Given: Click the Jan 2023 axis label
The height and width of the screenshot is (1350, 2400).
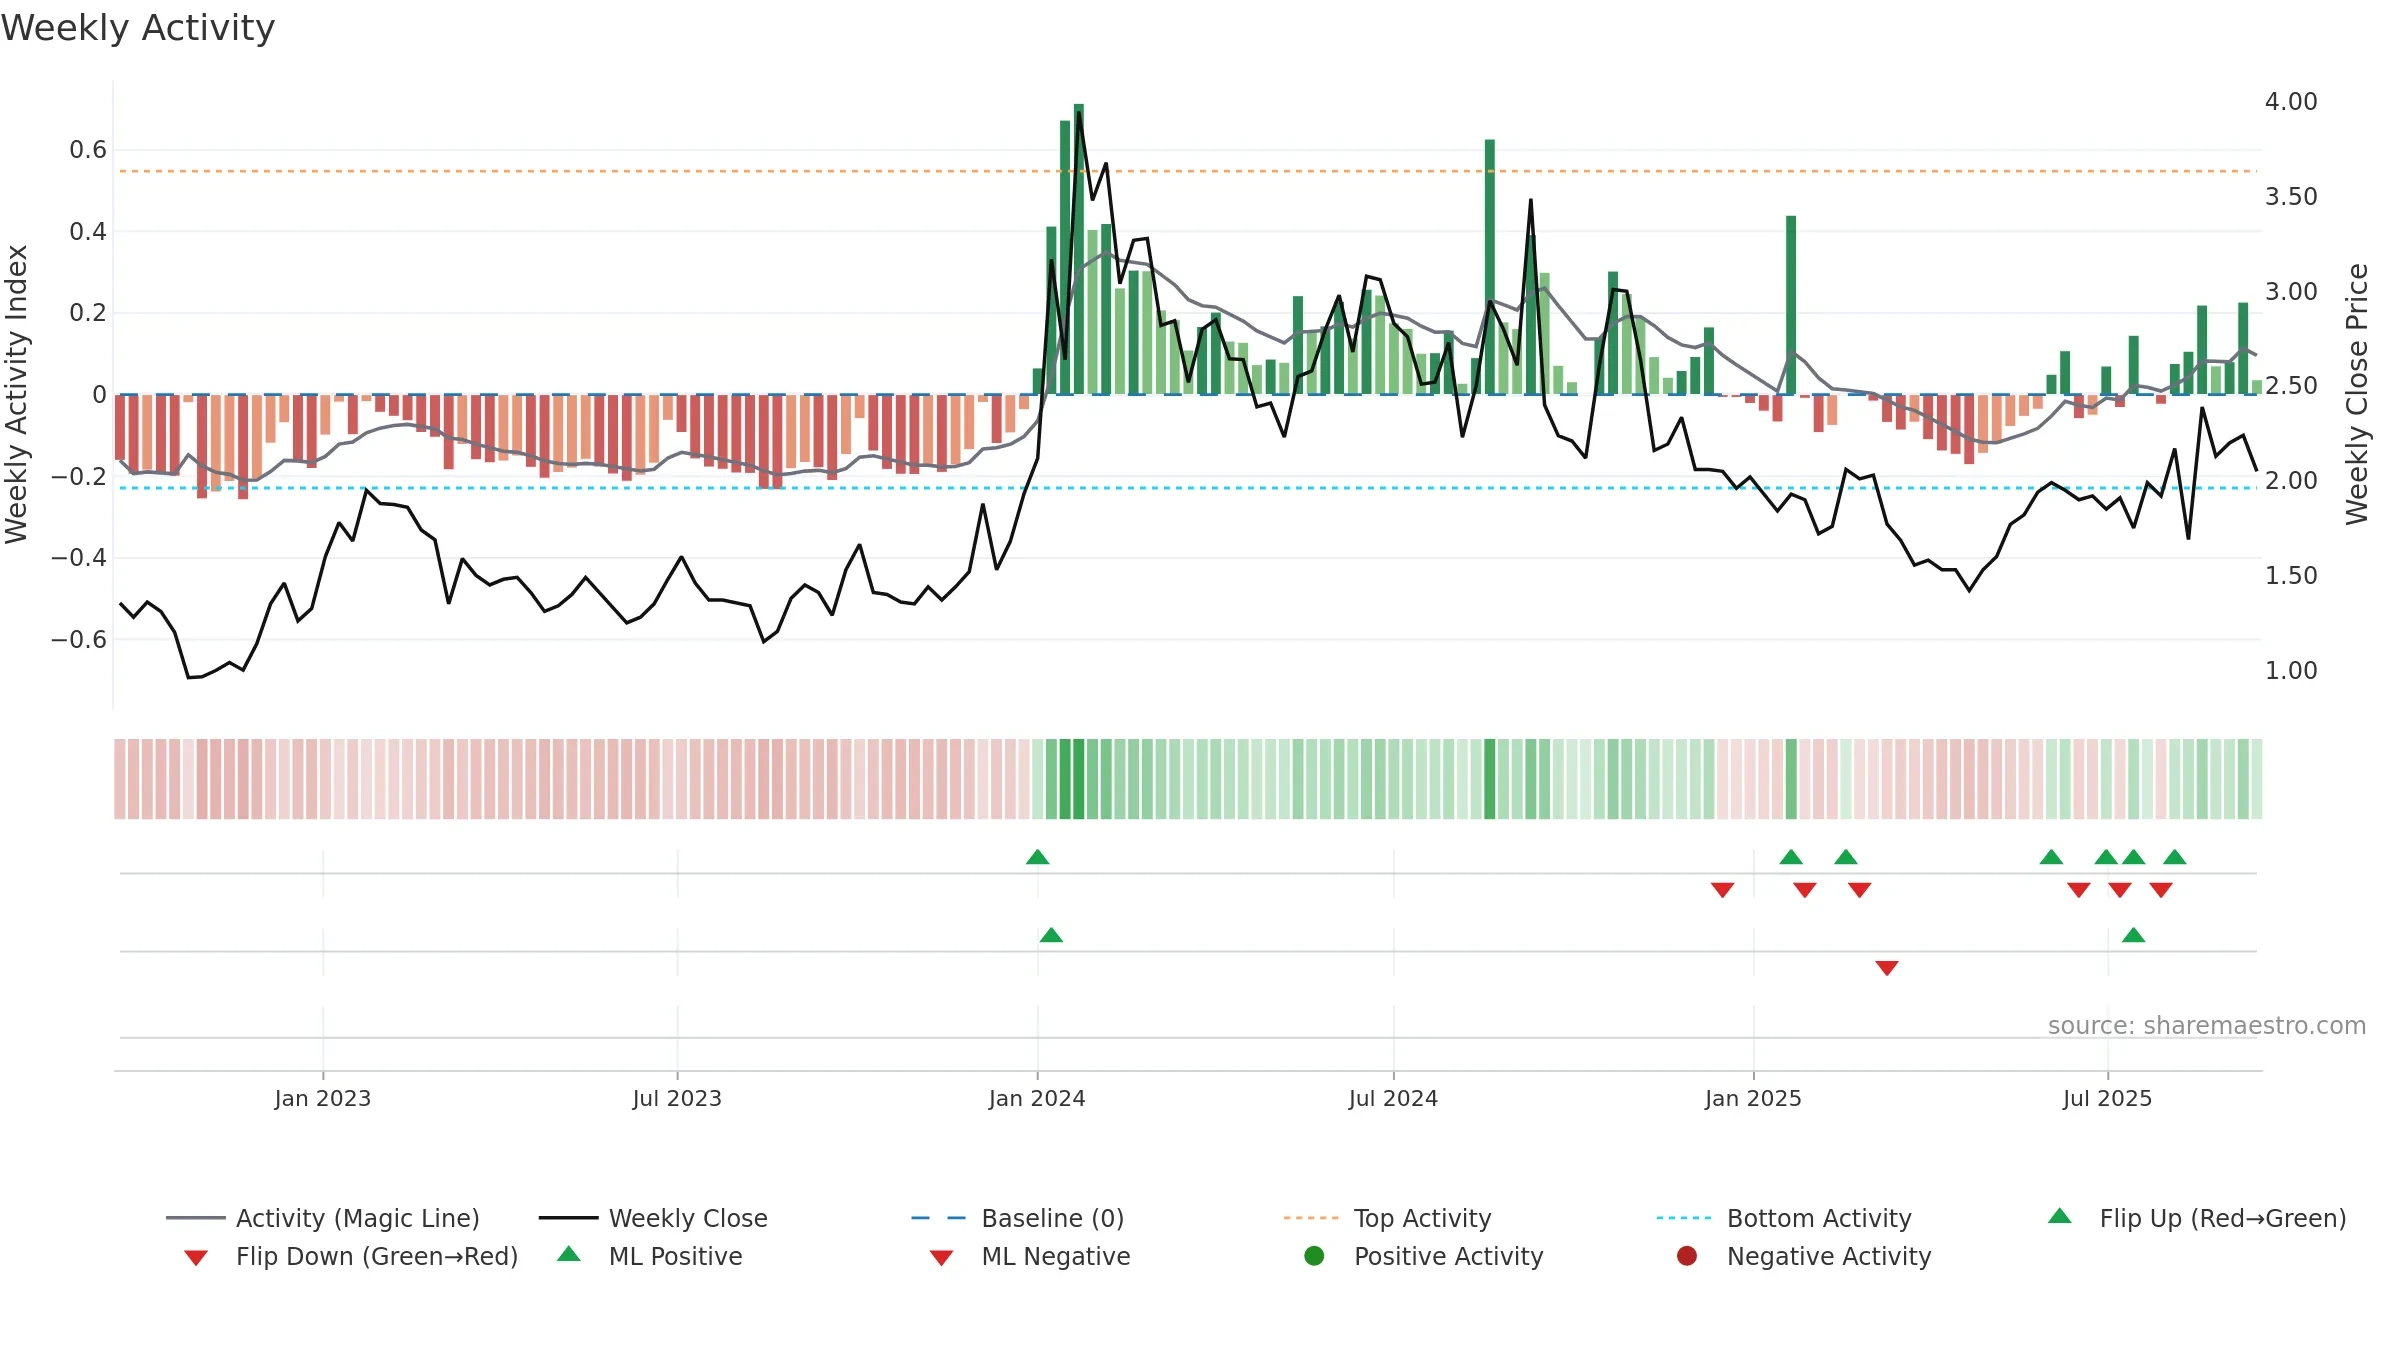Looking at the screenshot, I should coord(323,1099).
